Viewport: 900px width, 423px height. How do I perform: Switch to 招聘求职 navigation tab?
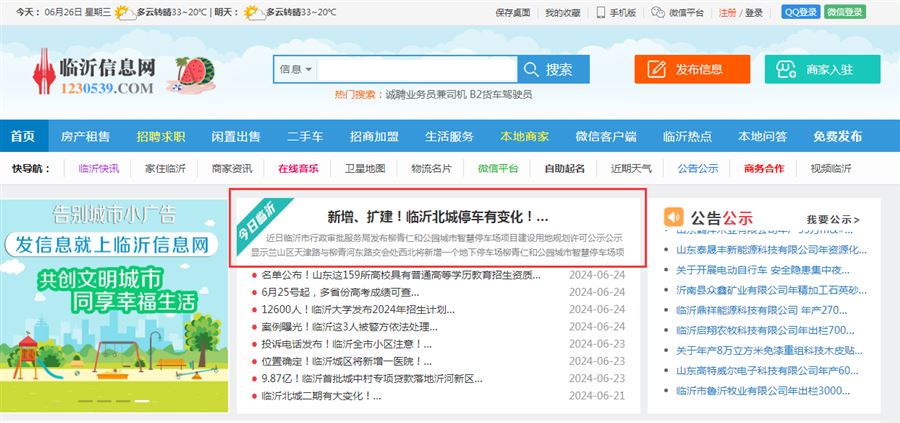(x=161, y=136)
